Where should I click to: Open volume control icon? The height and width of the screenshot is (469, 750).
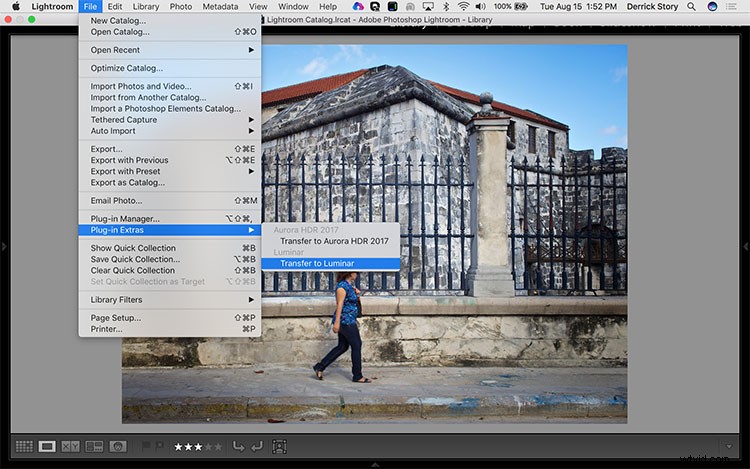click(481, 6)
